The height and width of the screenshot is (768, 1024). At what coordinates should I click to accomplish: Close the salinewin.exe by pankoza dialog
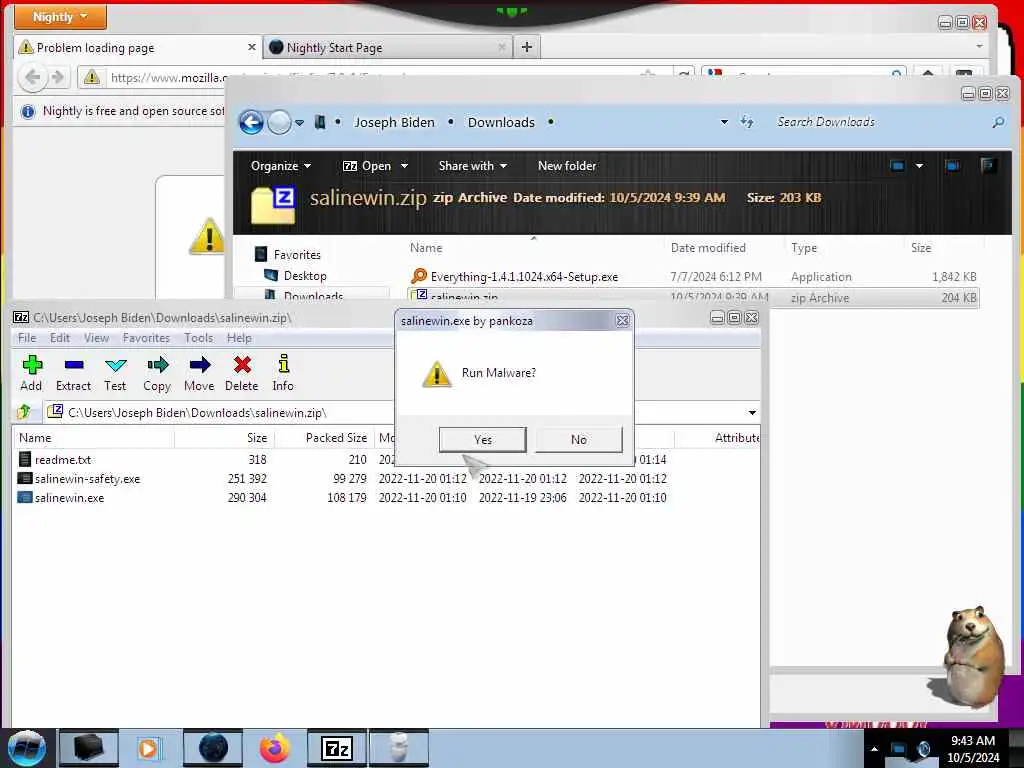[x=622, y=321]
